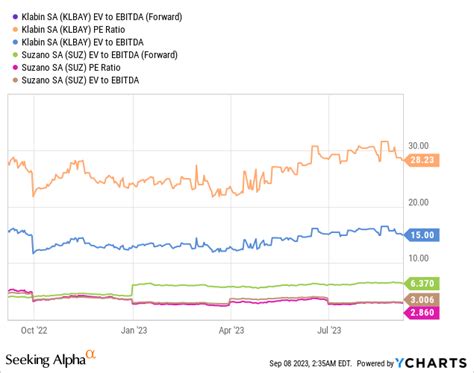Click the purple Klabin EV to EBITDA Forward legend dot
Image resolution: width=474 pixels, height=373 pixels.
(15, 17)
